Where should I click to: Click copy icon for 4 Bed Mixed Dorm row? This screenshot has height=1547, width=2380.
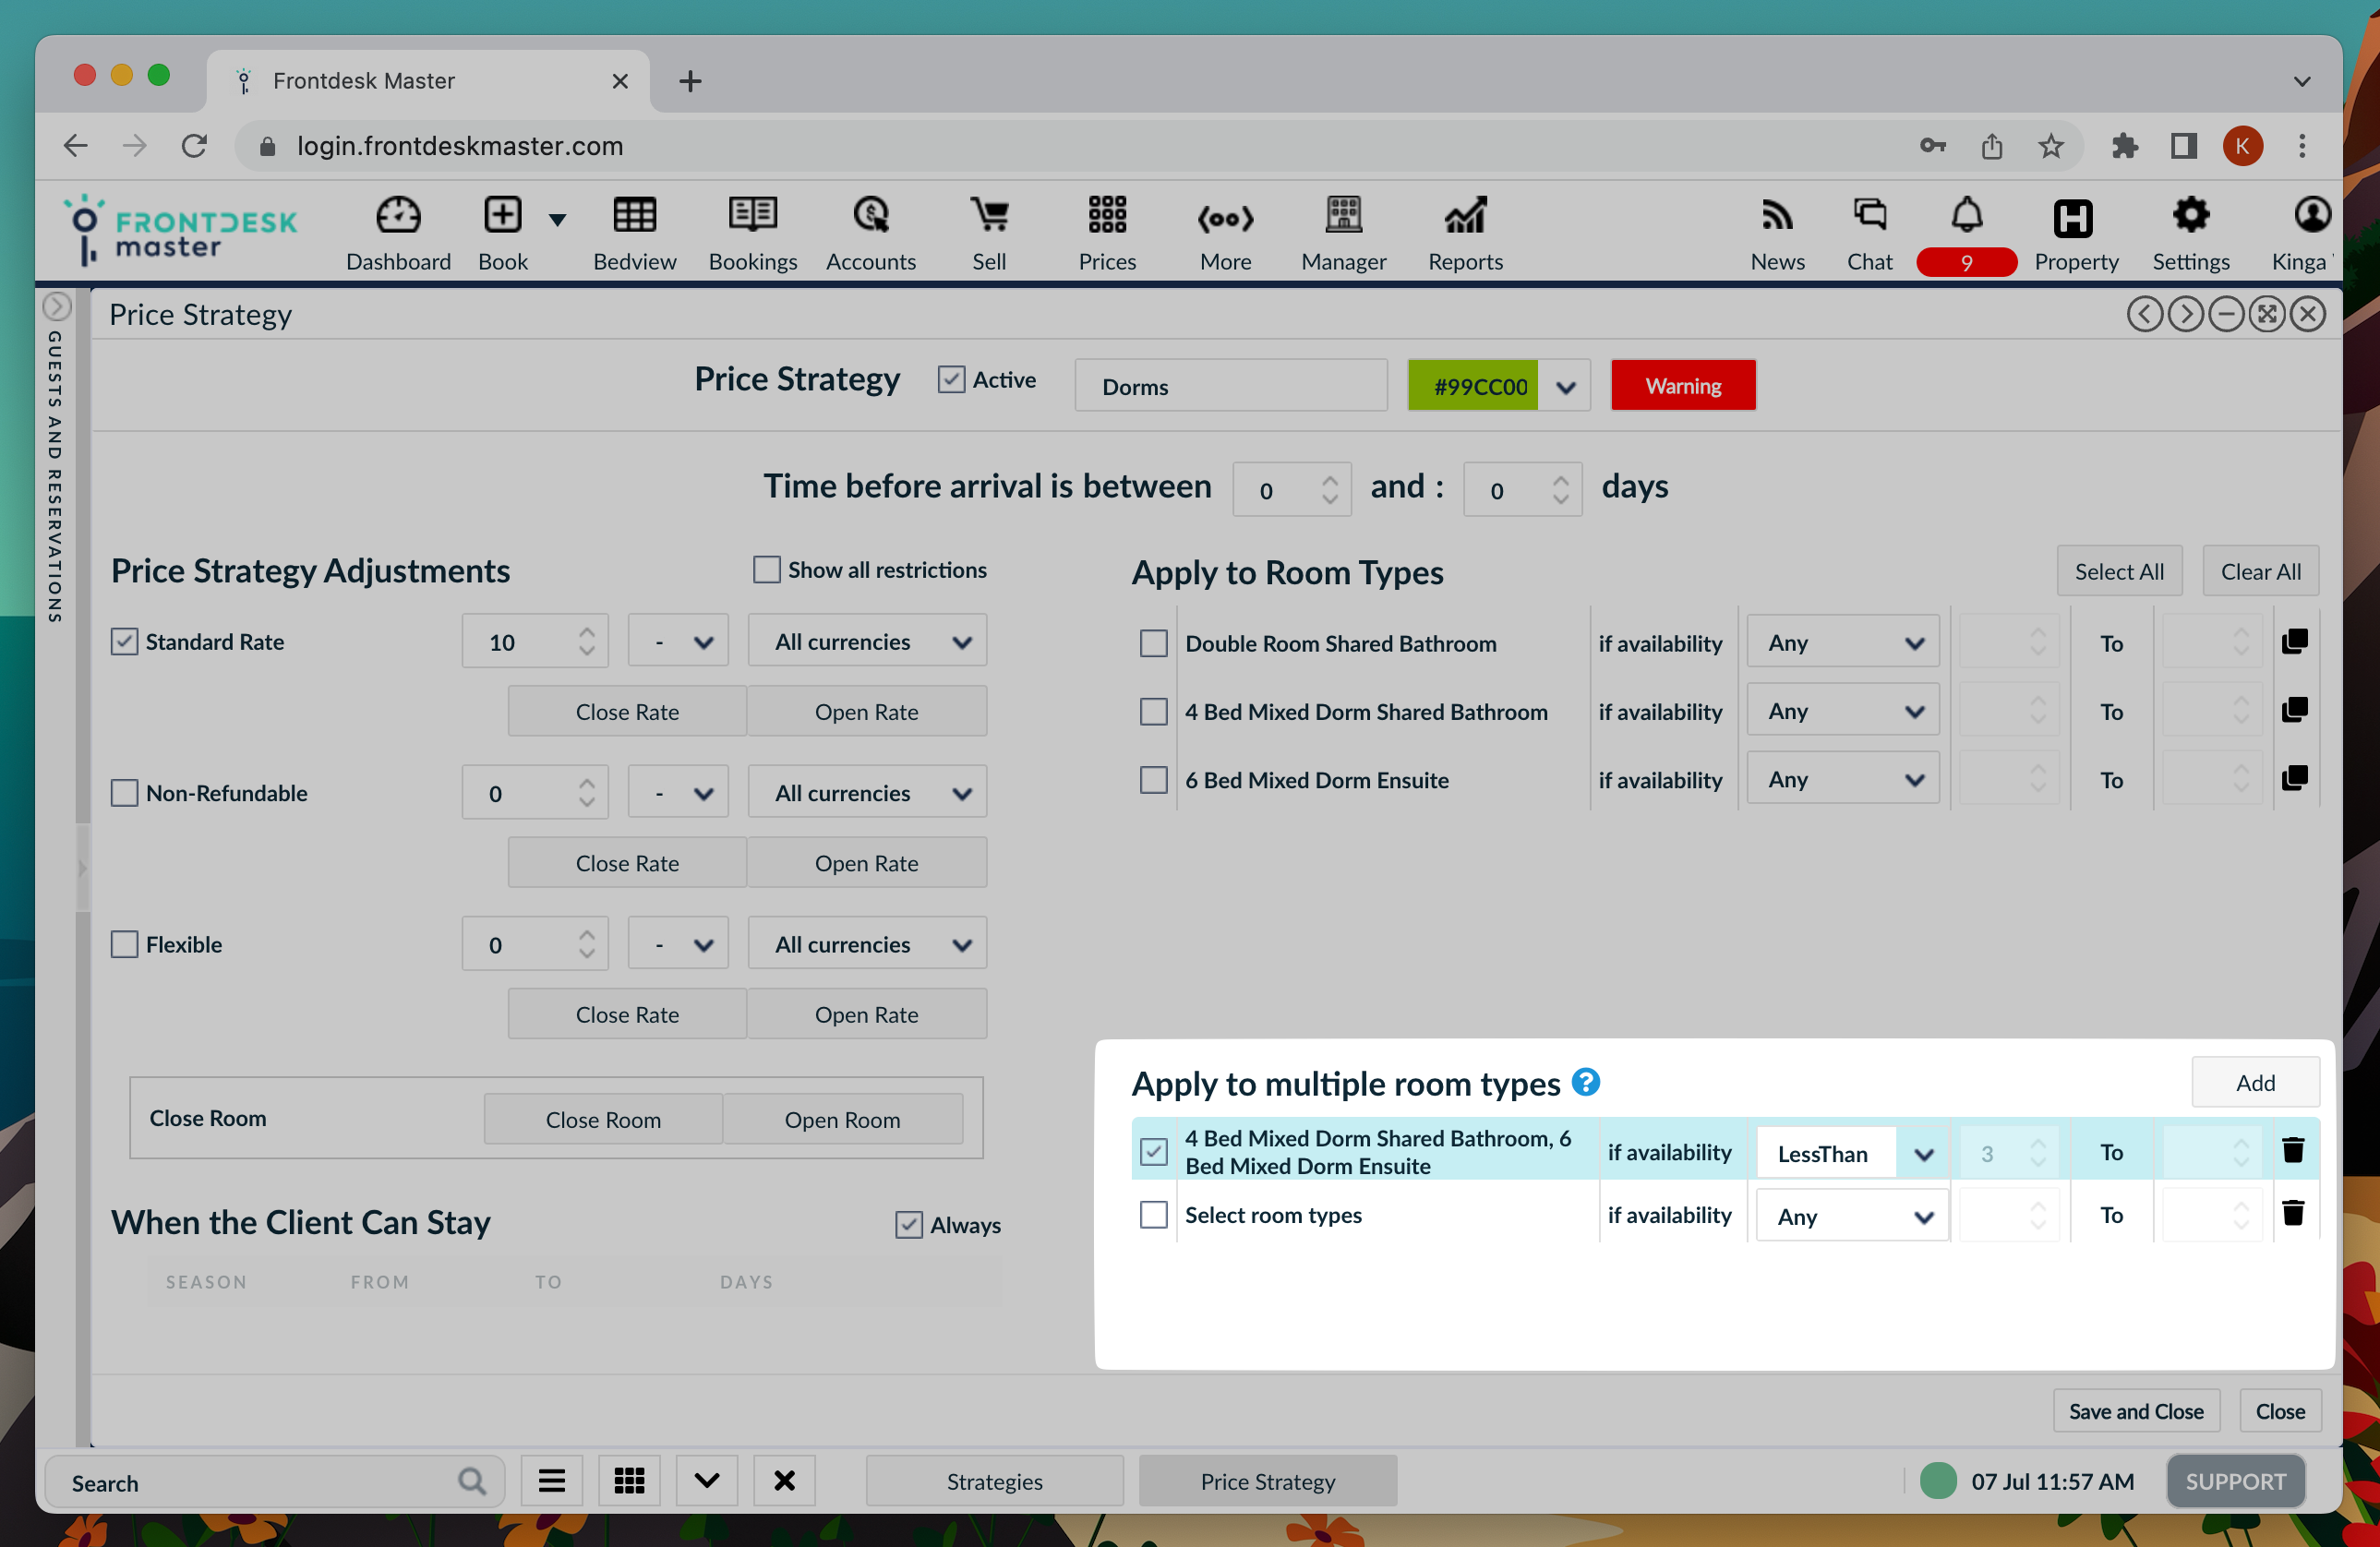[x=2294, y=710]
